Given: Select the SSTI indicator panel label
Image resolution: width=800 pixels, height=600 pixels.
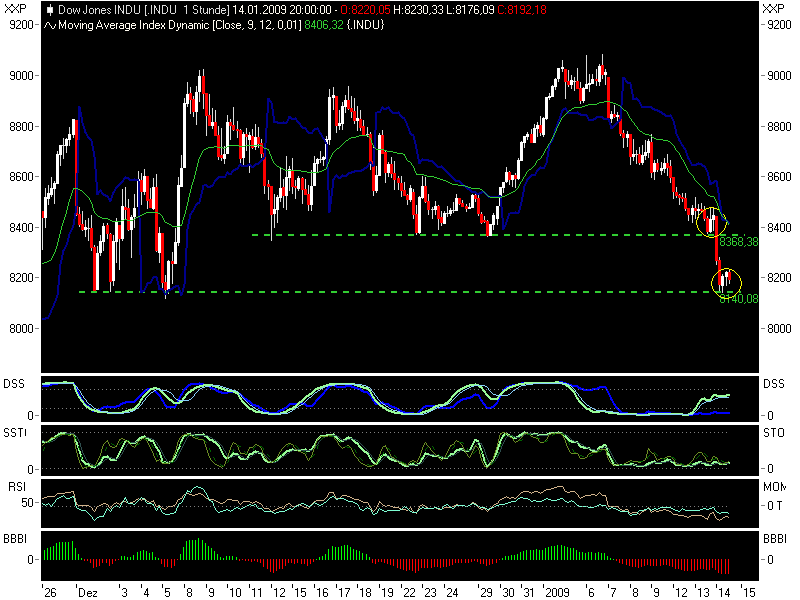Looking at the screenshot, I should click(16, 434).
